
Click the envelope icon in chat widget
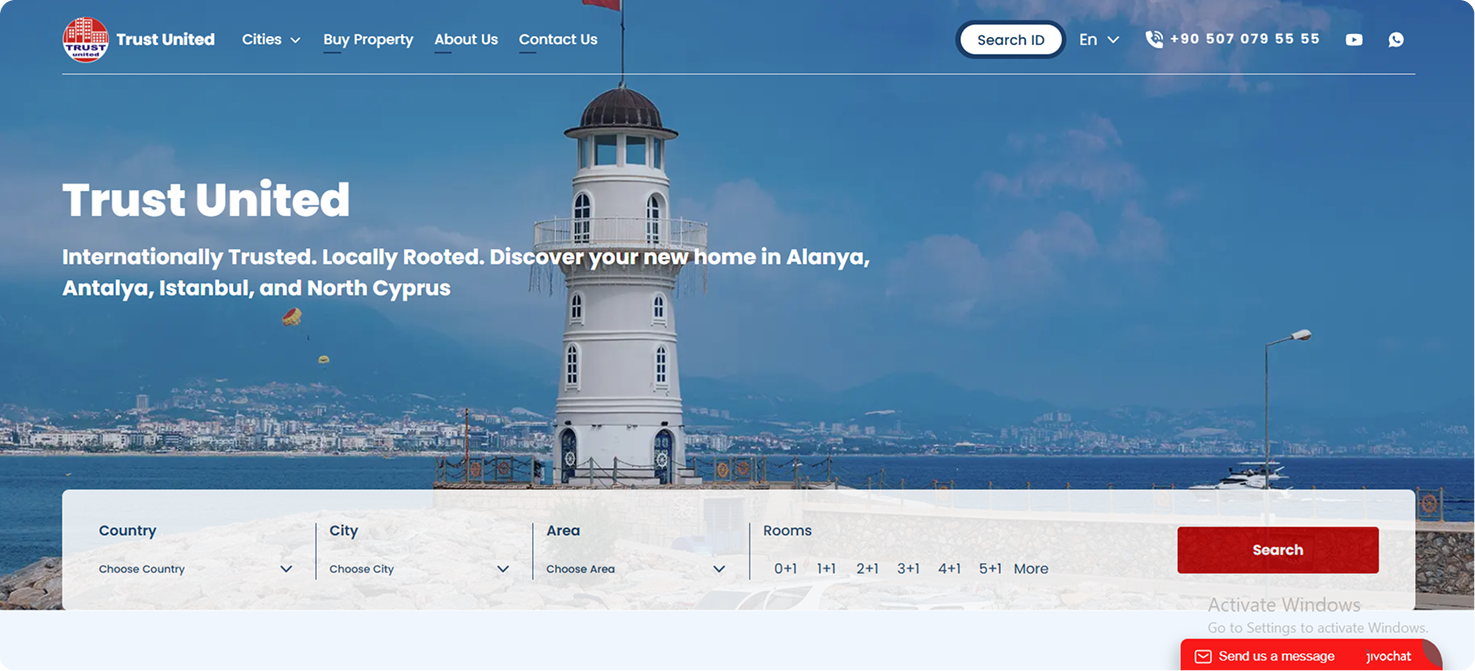pyautogui.click(x=1203, y=657)
